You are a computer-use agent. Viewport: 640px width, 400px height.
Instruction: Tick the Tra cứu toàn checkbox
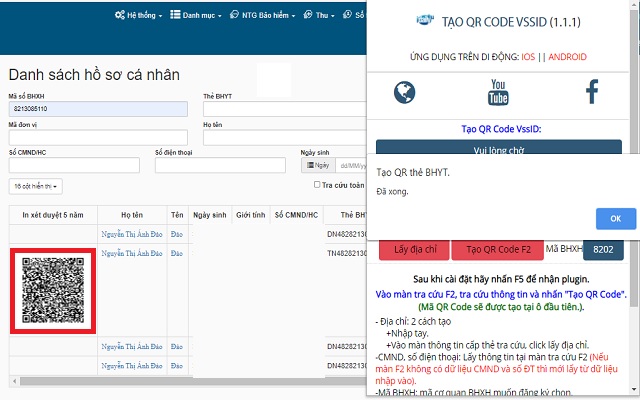[x=317, y=185]
